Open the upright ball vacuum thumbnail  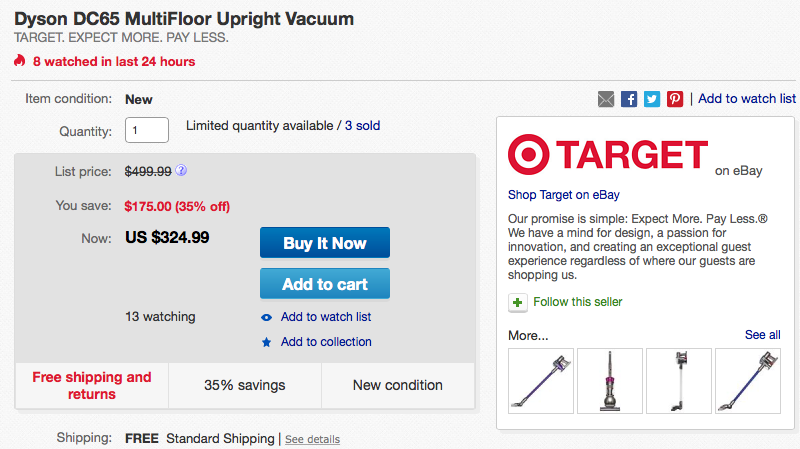coord(609,380)
